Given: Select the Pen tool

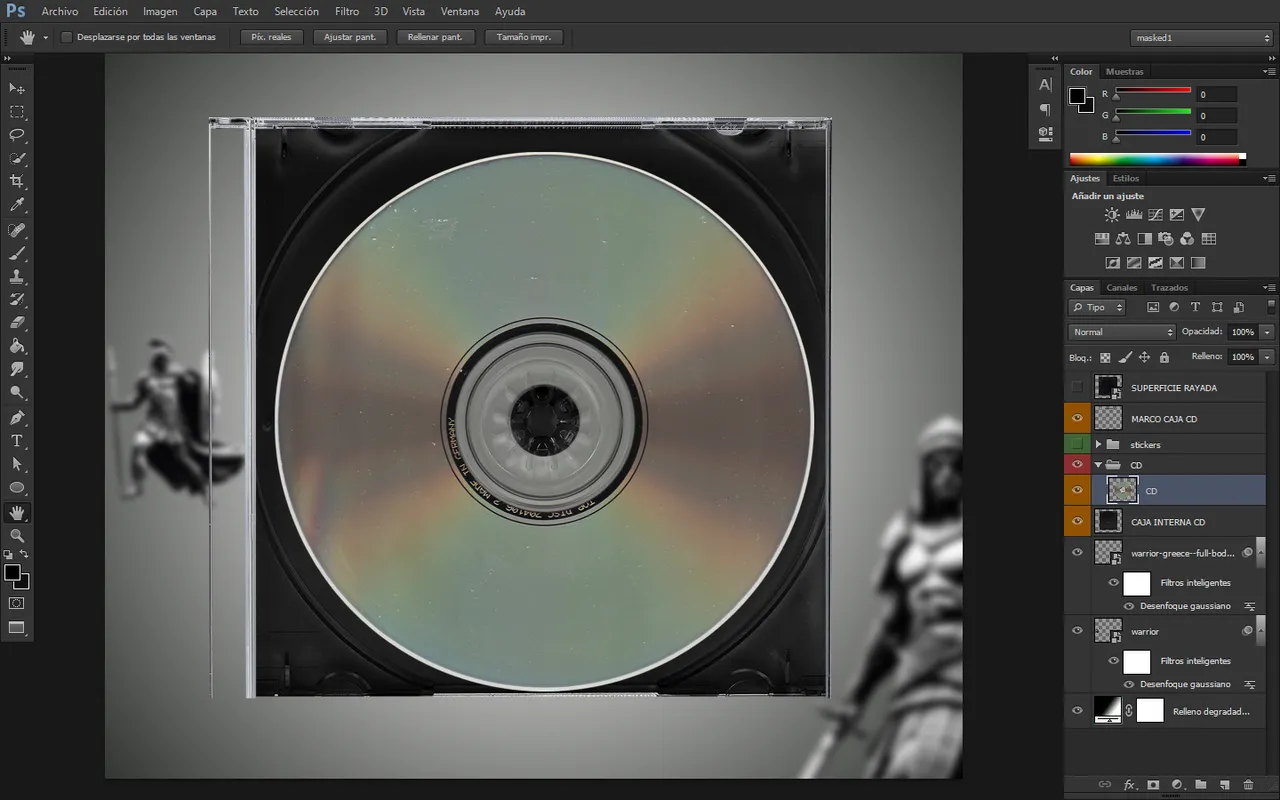Looking at the screenshot, I should [x=17, y=417].
